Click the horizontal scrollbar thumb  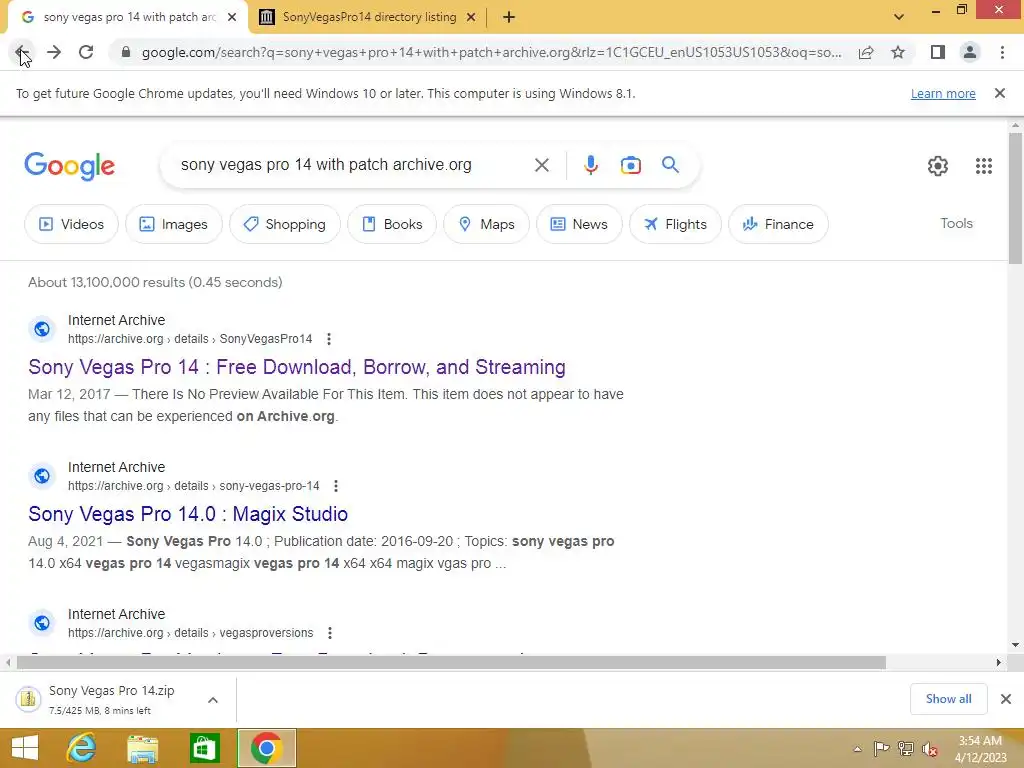click(x=451, y=662)
